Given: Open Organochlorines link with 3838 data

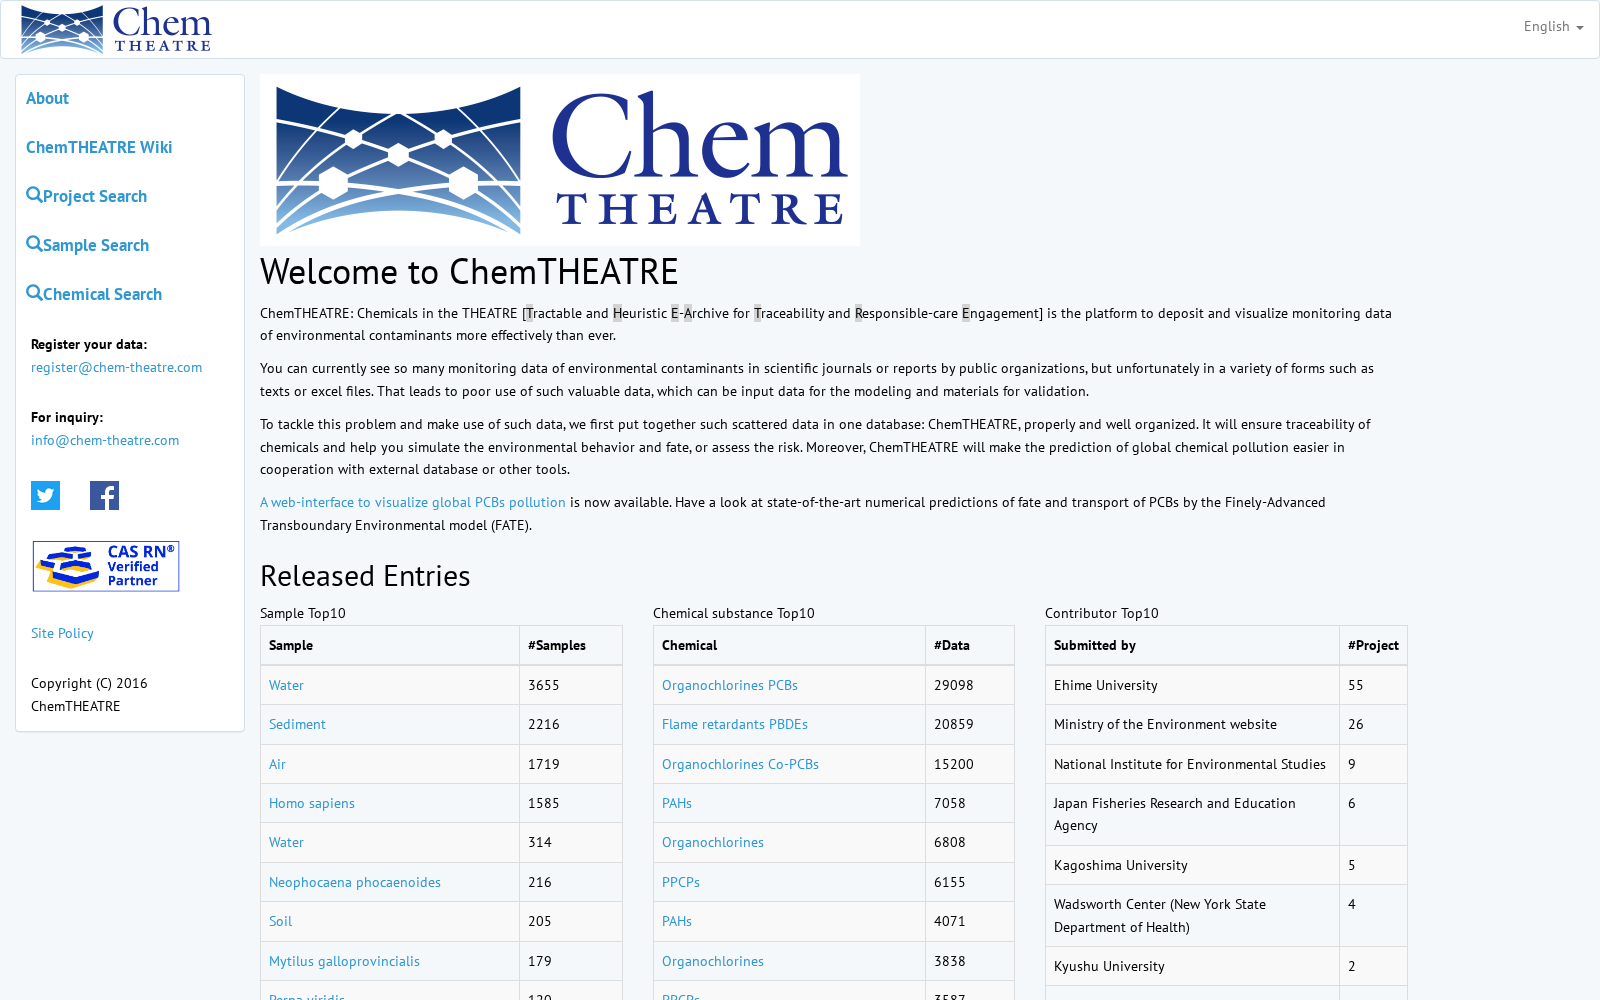Looking at the screenshot, I should [713, 961].
